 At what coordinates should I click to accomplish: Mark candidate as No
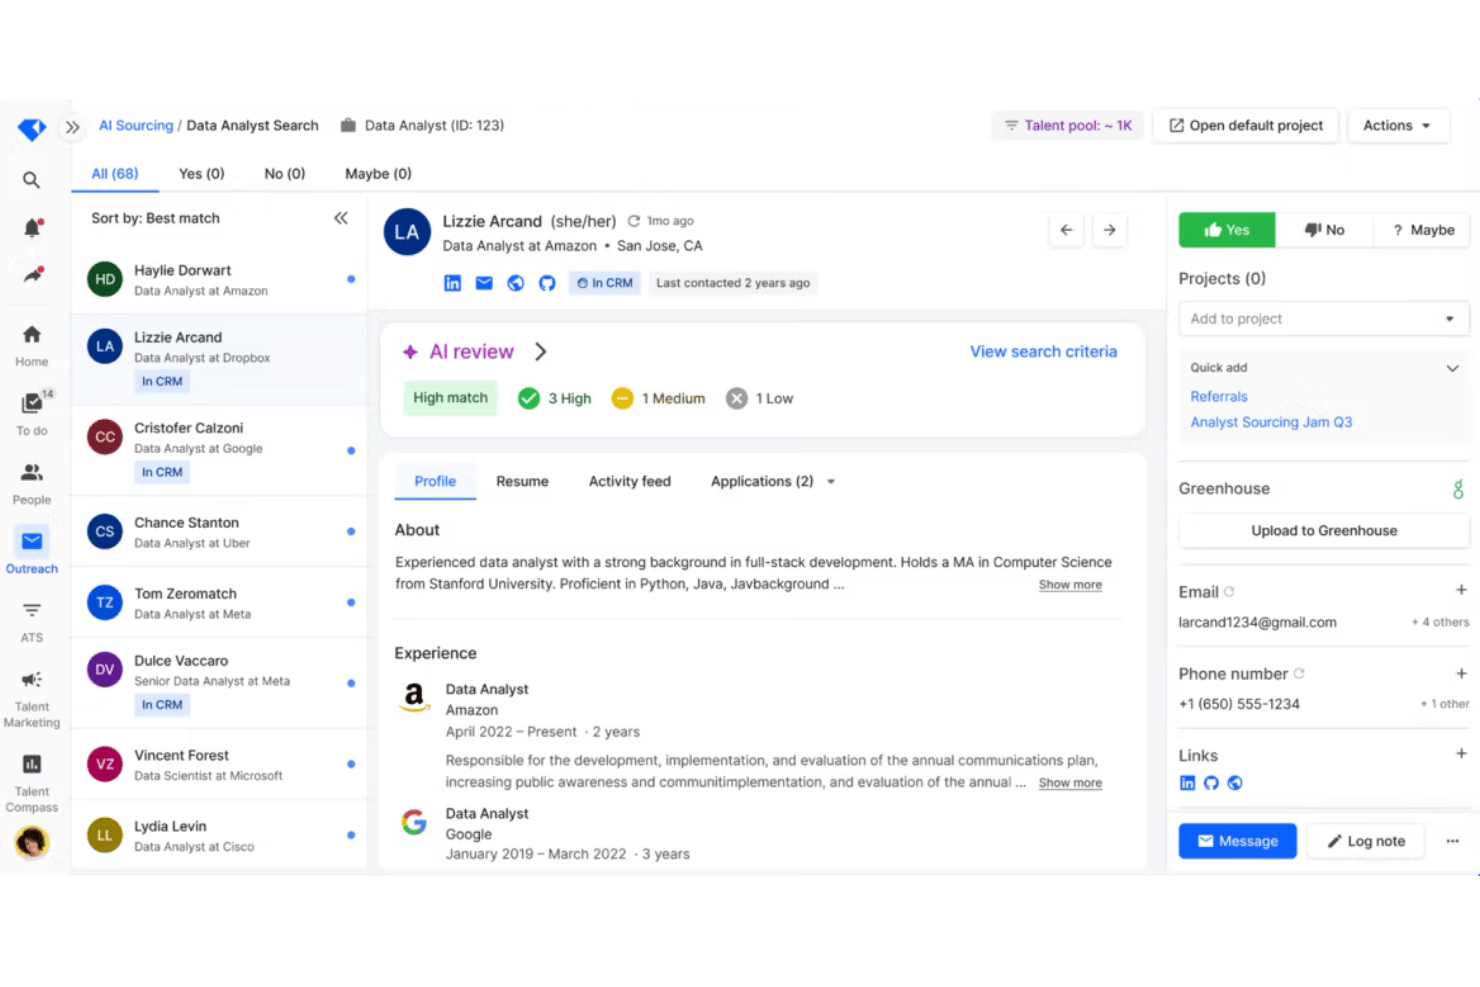click(1324, 230)
